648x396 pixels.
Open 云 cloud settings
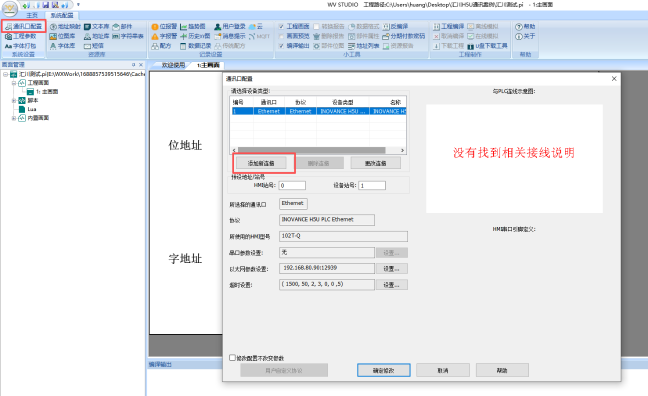point(256,26)
